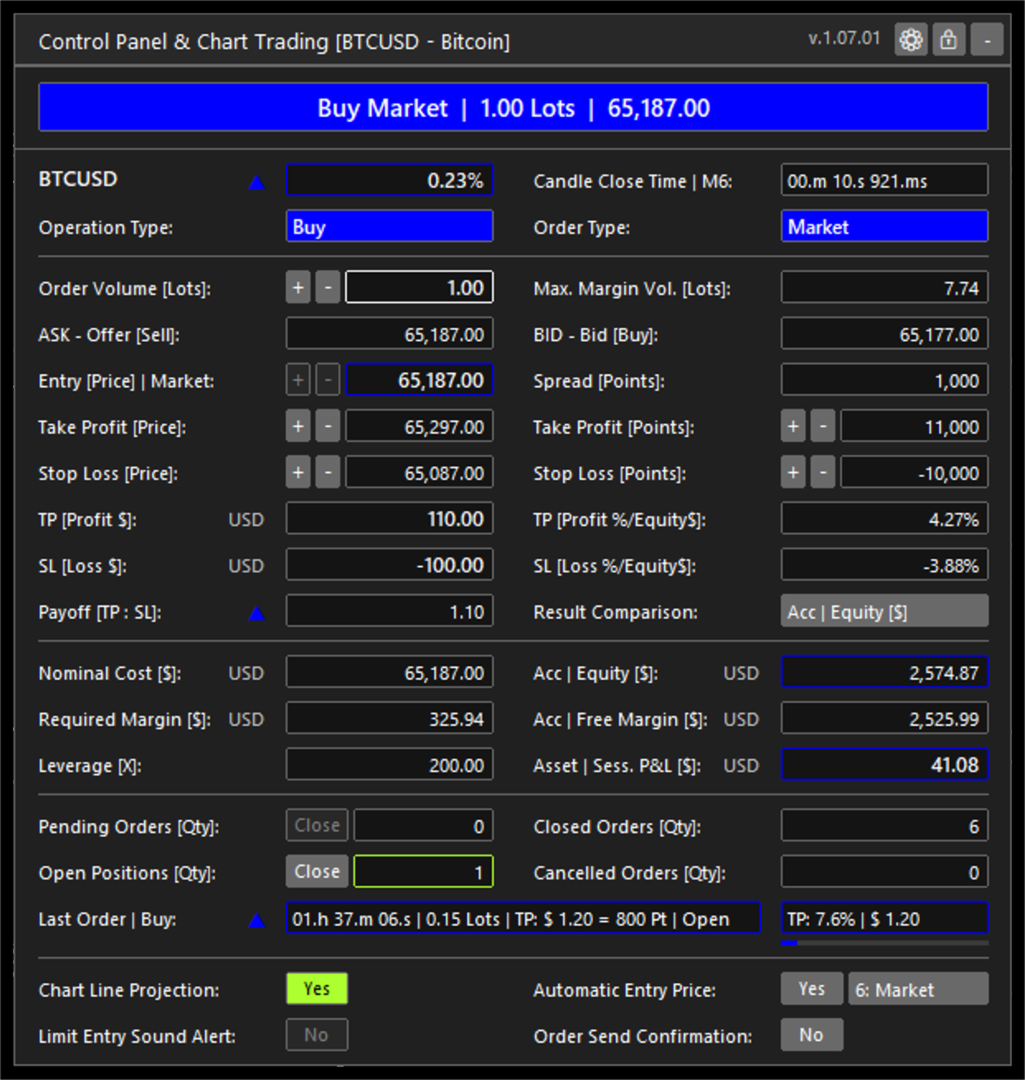This screenshot has height=1080, width=1025.
Task: Click Leverage 200.00 value
Action: (389, 765)
